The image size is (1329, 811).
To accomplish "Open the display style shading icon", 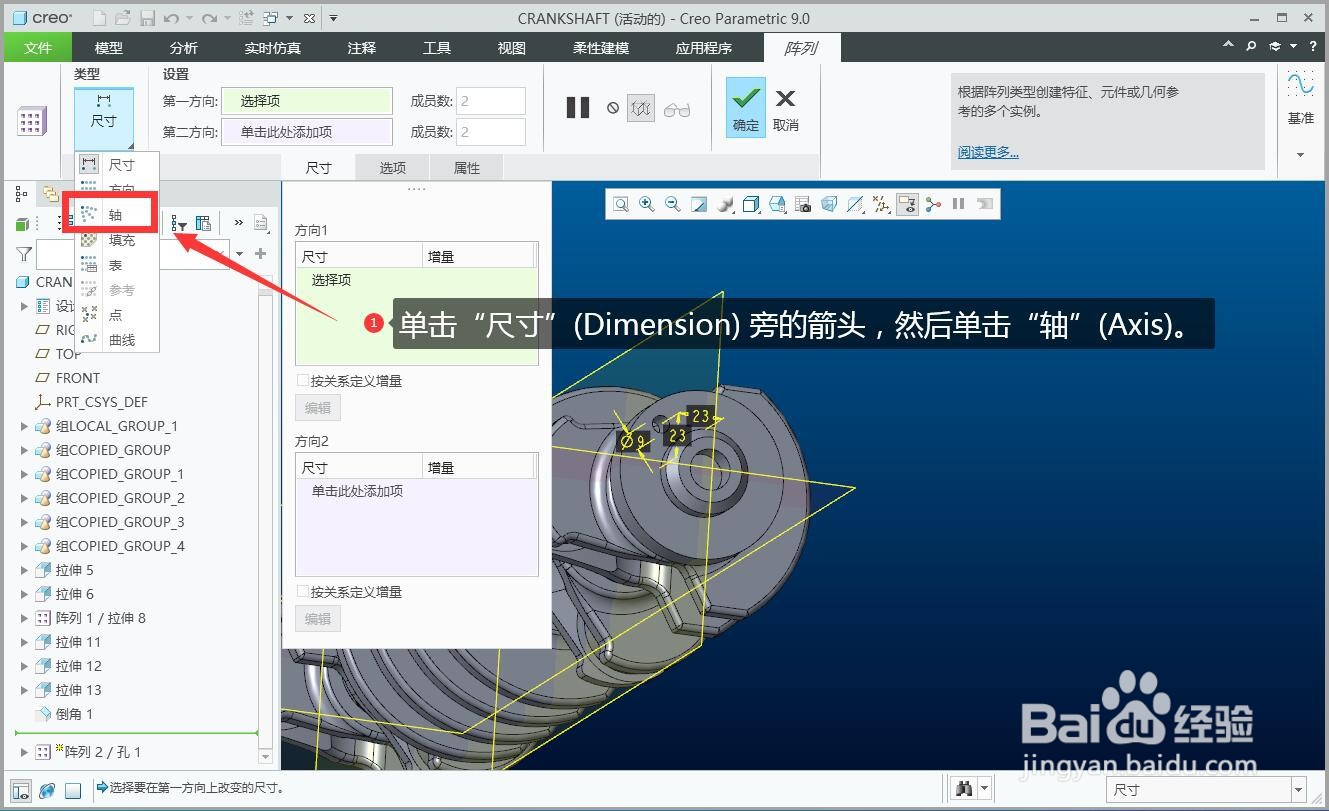I will pyautogui.click(x=725, y=204).
